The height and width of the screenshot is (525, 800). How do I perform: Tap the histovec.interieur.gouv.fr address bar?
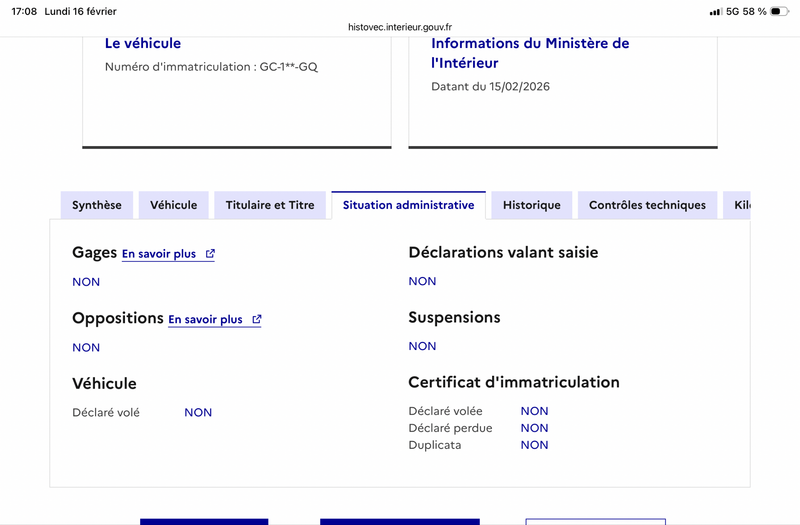click(x=400, y=27)
